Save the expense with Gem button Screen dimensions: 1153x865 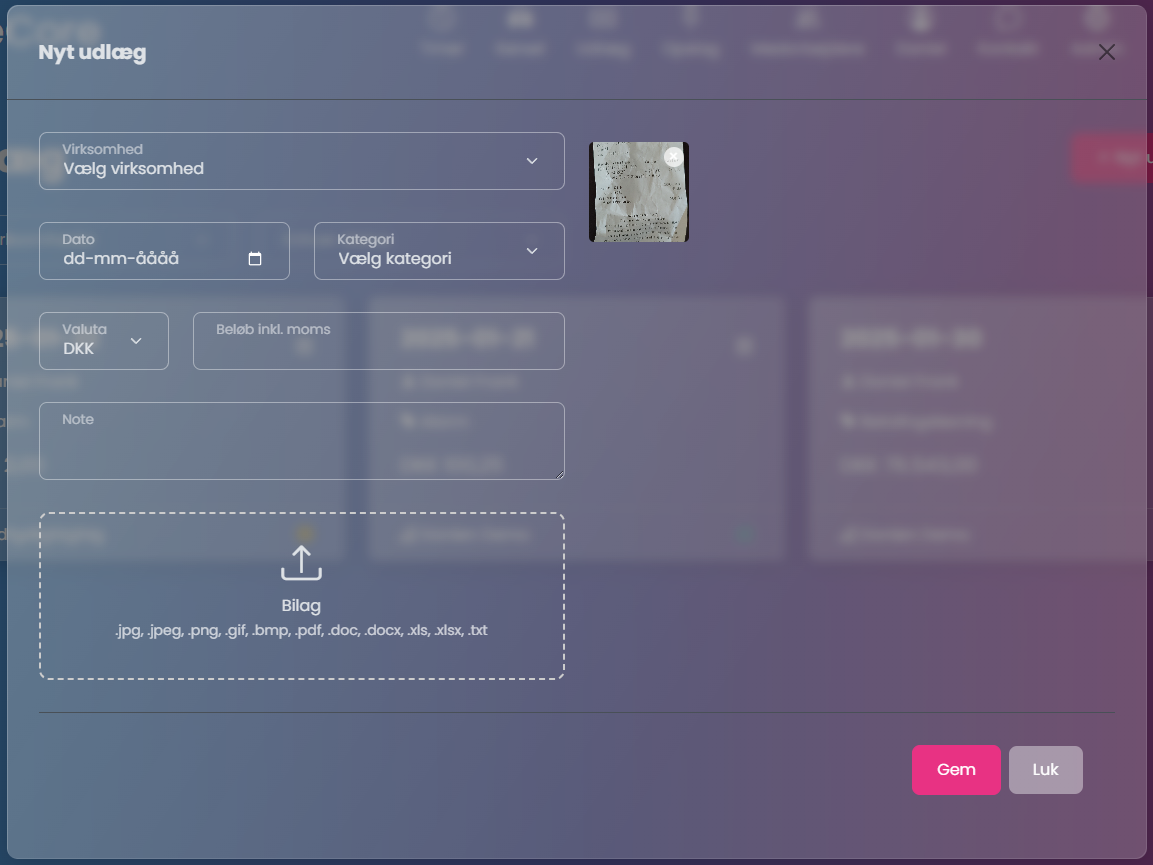pos(955,770)
